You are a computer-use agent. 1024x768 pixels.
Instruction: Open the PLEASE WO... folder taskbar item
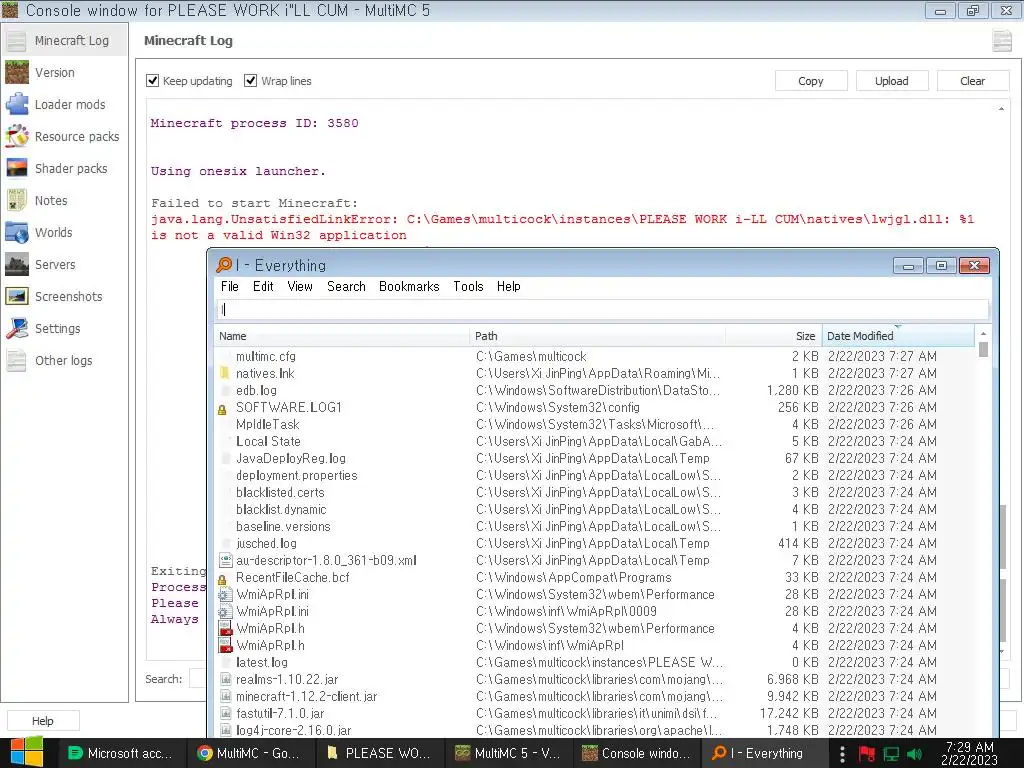pos(379,753)
